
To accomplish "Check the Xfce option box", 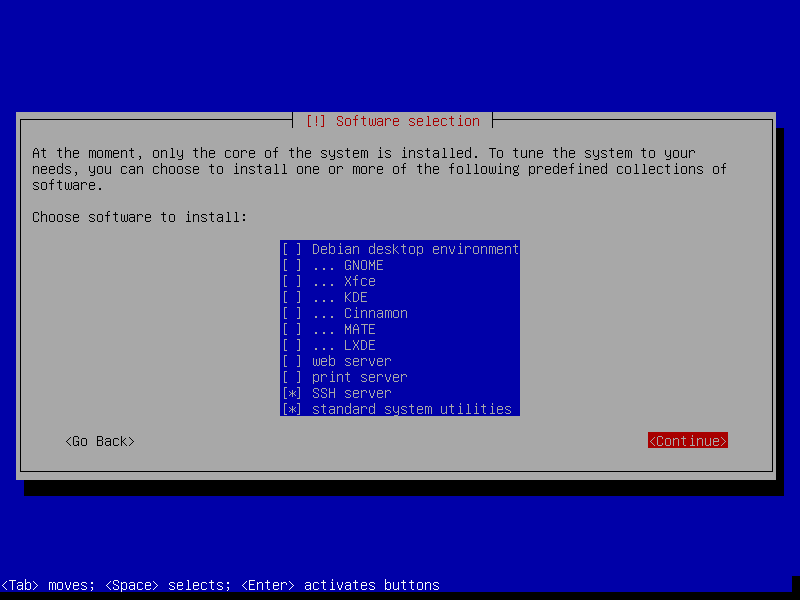I will tap(292, 281).
